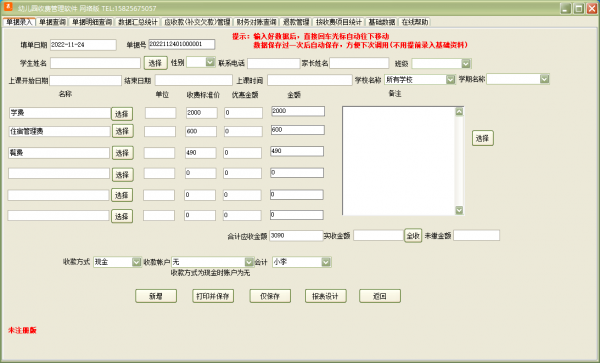Click the 填单日期 field
The image size is (600, 363).
[x=83, y=45]
